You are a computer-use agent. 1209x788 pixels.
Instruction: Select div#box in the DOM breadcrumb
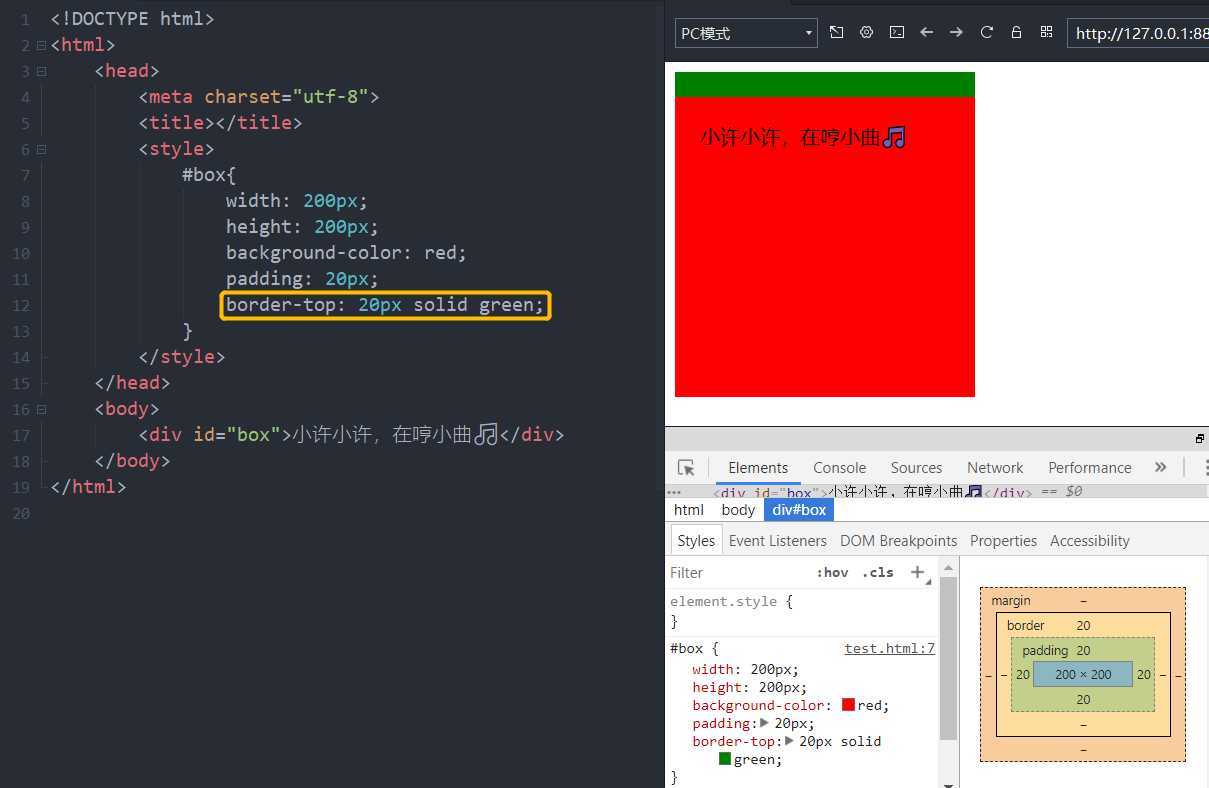click(x=798, y=510)
